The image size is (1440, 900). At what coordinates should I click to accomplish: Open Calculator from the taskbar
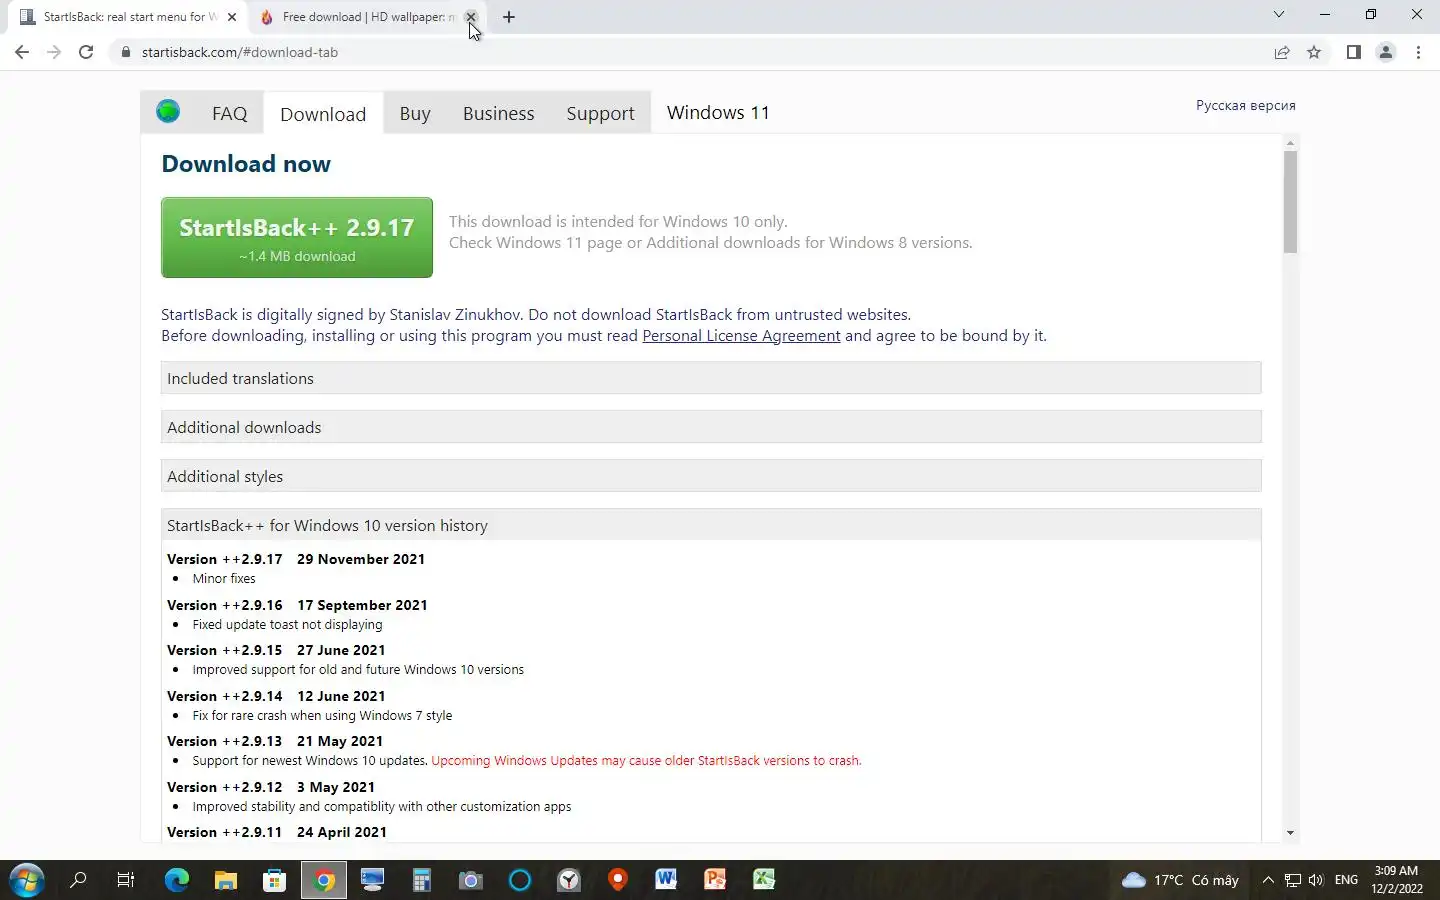click(x=421, y=880)
